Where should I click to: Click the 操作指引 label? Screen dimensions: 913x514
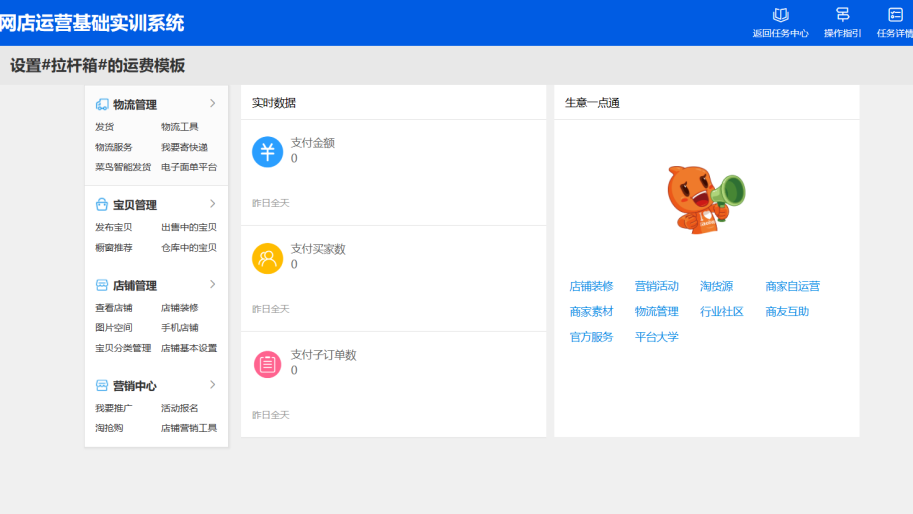(842, 33)
